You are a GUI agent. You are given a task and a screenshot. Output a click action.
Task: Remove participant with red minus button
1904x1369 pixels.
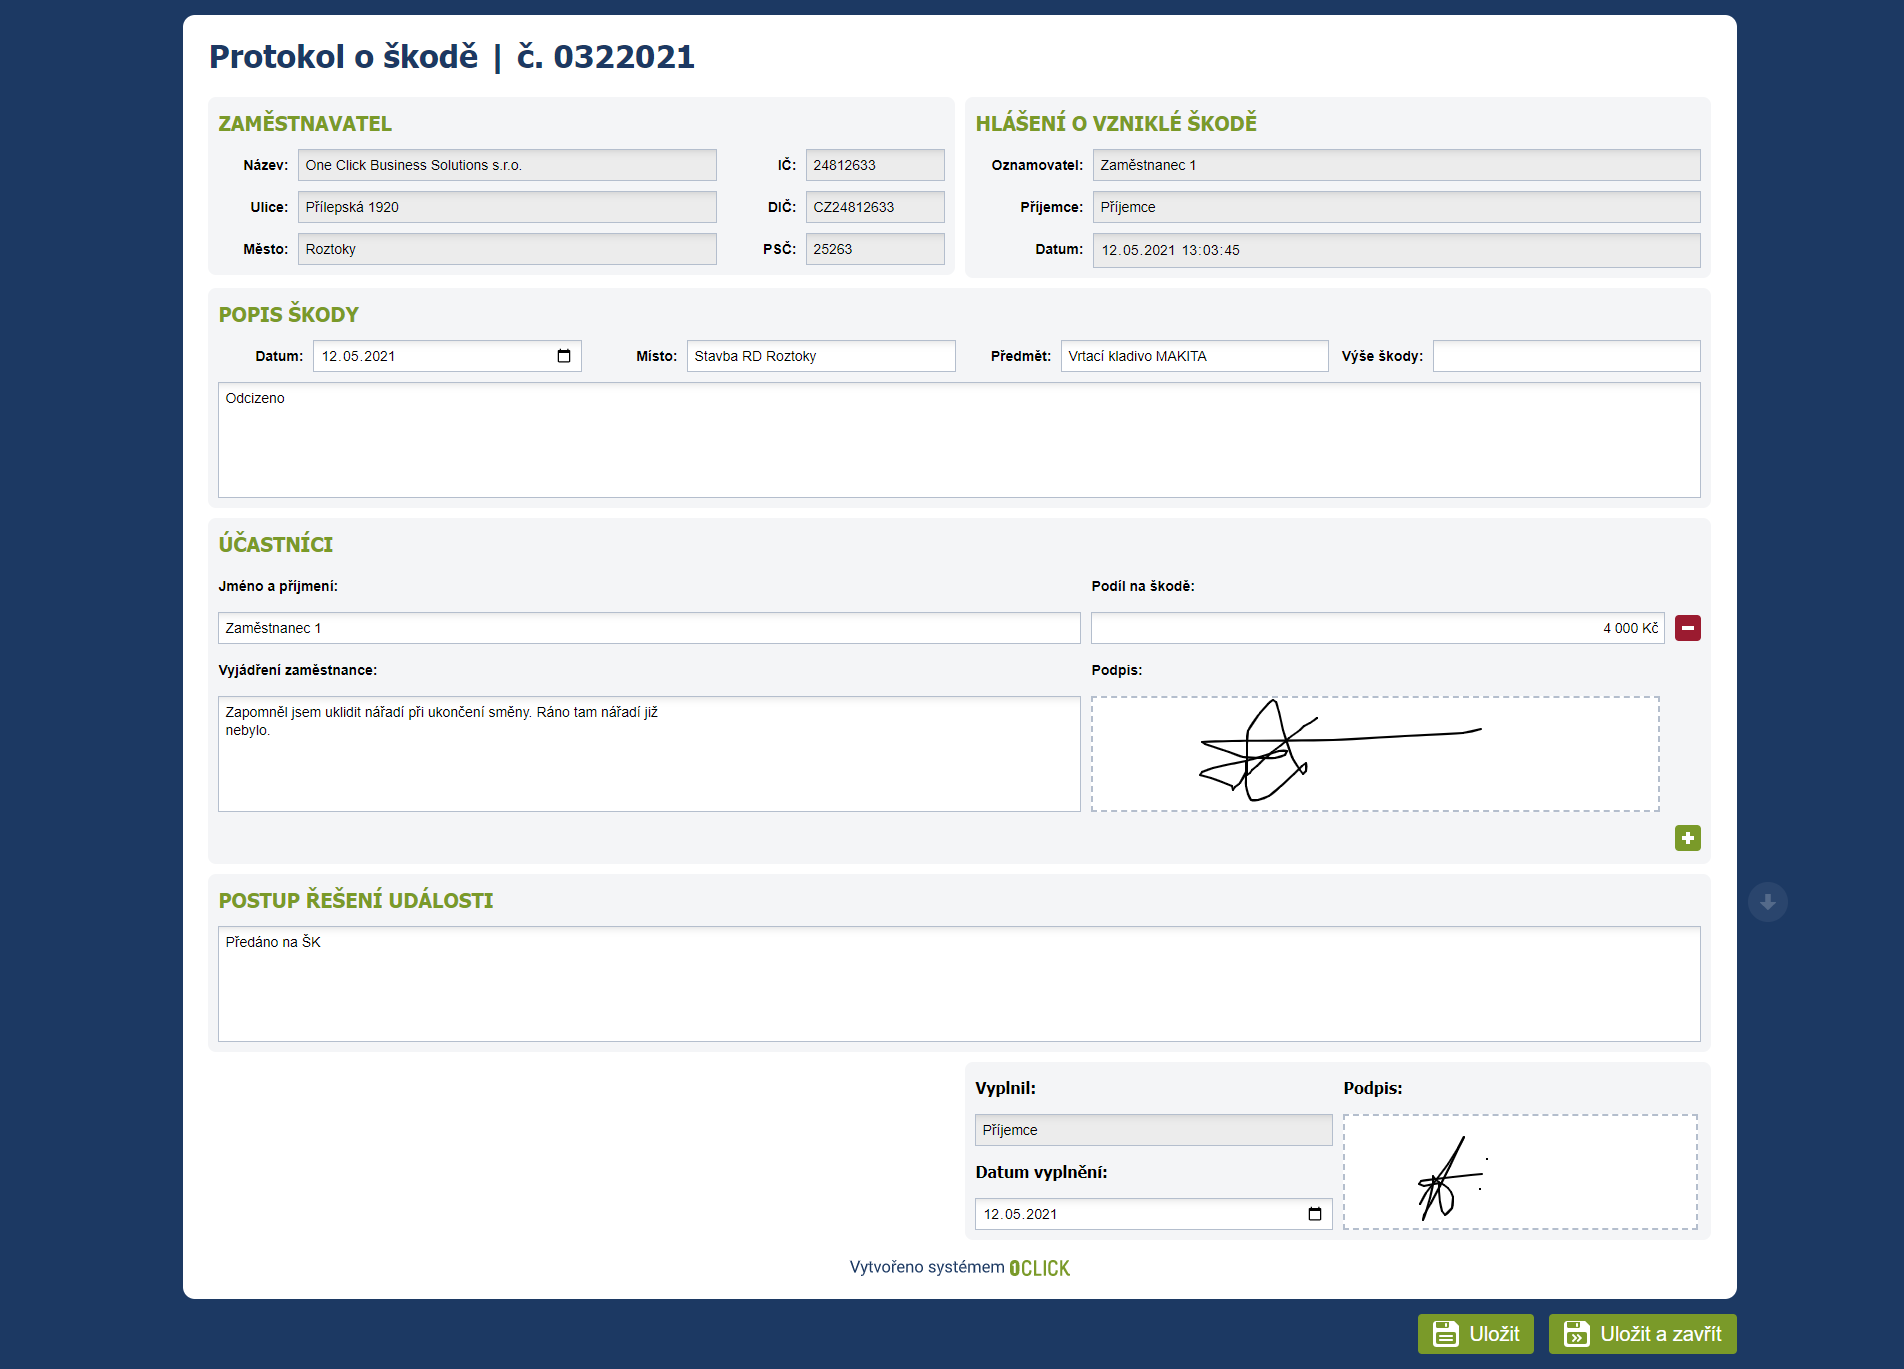point(1687,628)
